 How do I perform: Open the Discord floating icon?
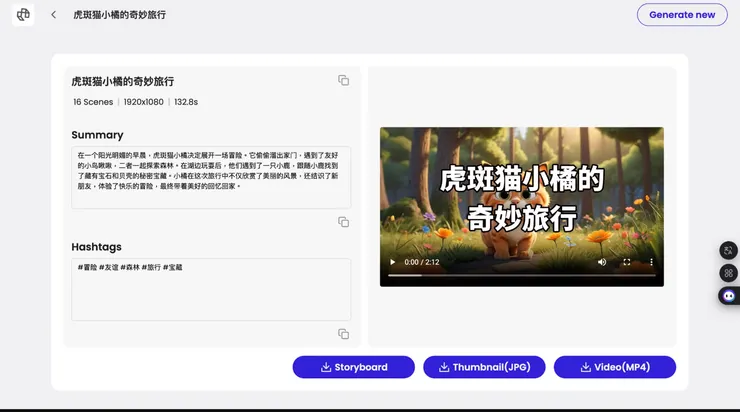[x=729, y=296]
